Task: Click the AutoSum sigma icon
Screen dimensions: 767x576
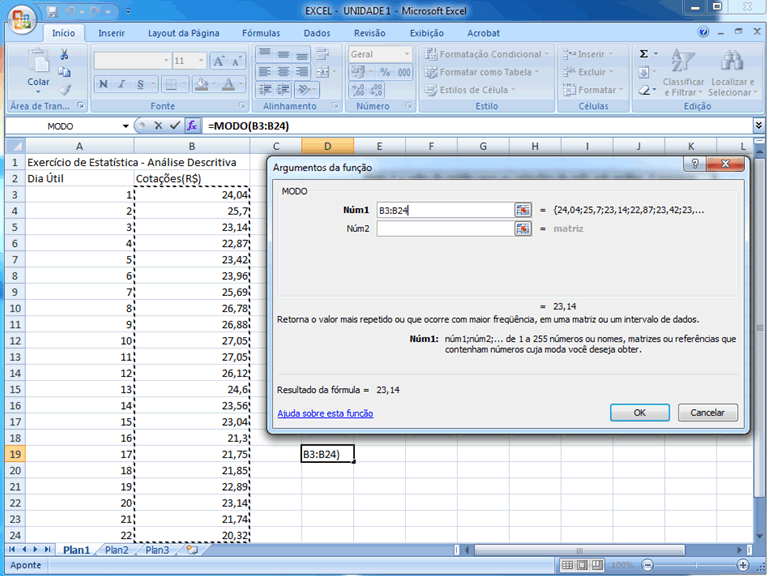Action: [x=644, y=54]
